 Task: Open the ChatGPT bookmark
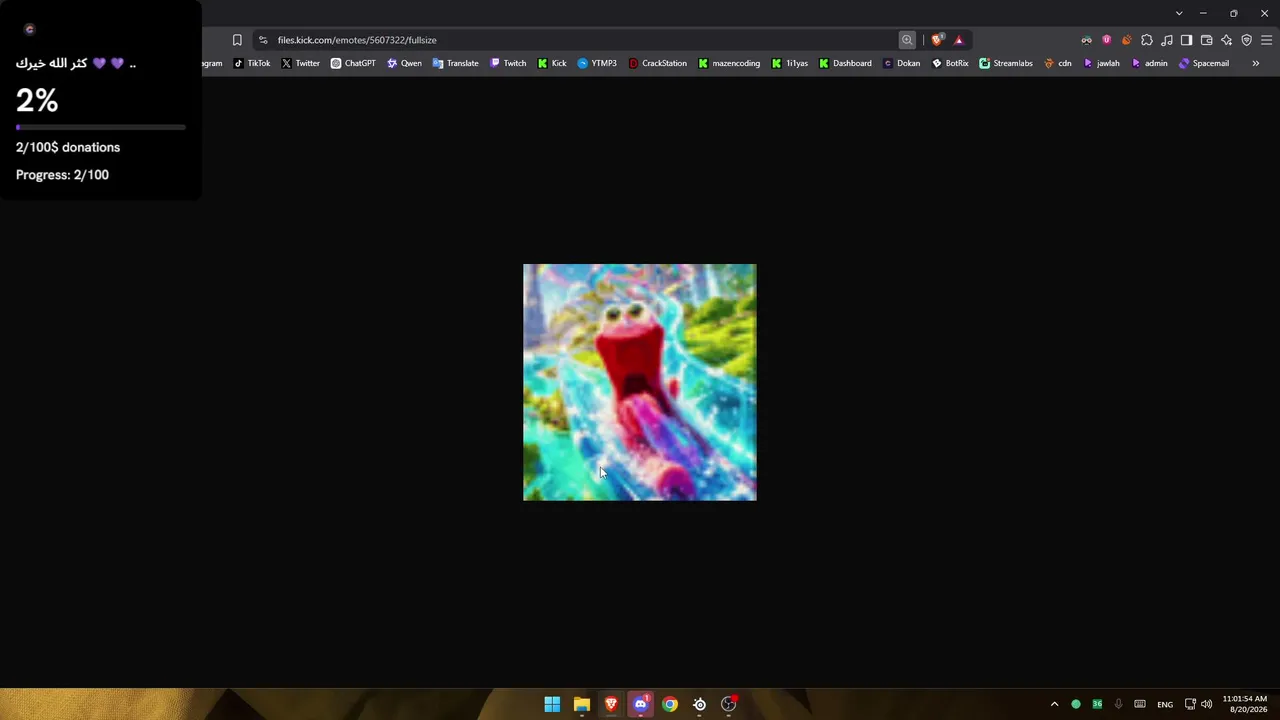tap(353, 63)
